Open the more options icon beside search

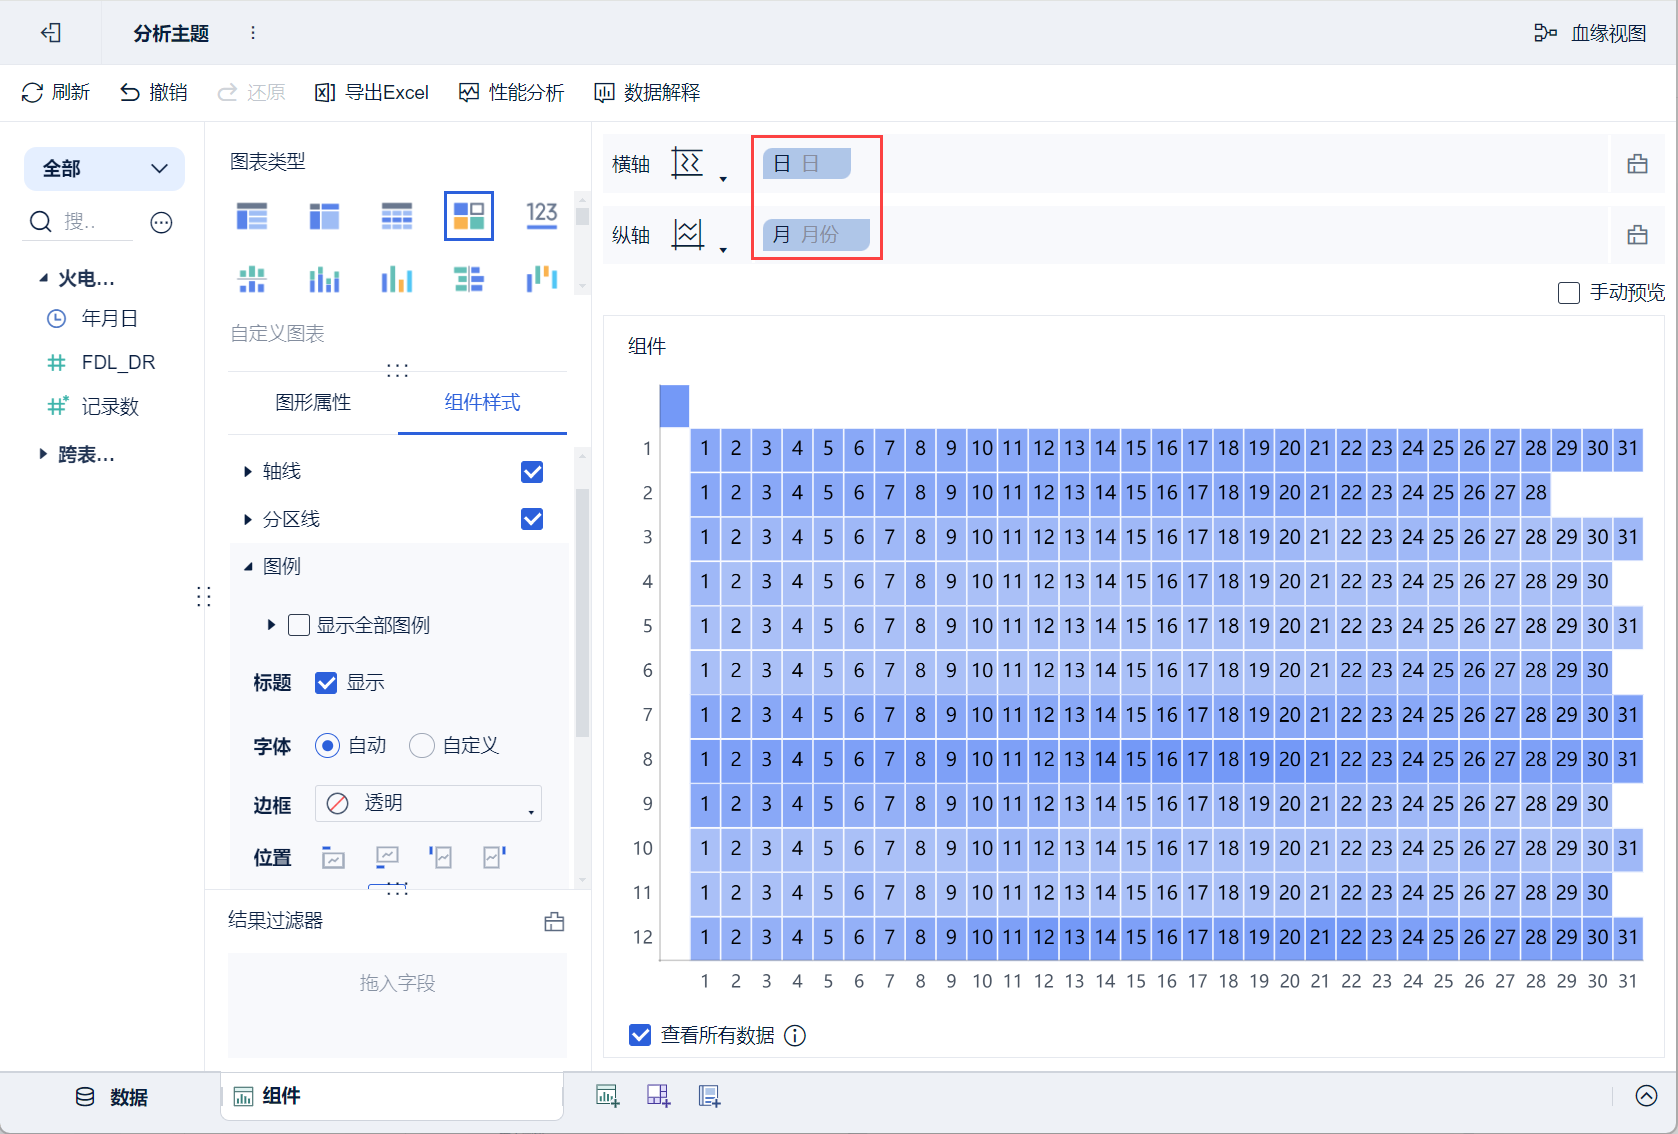tap(161, 222)
